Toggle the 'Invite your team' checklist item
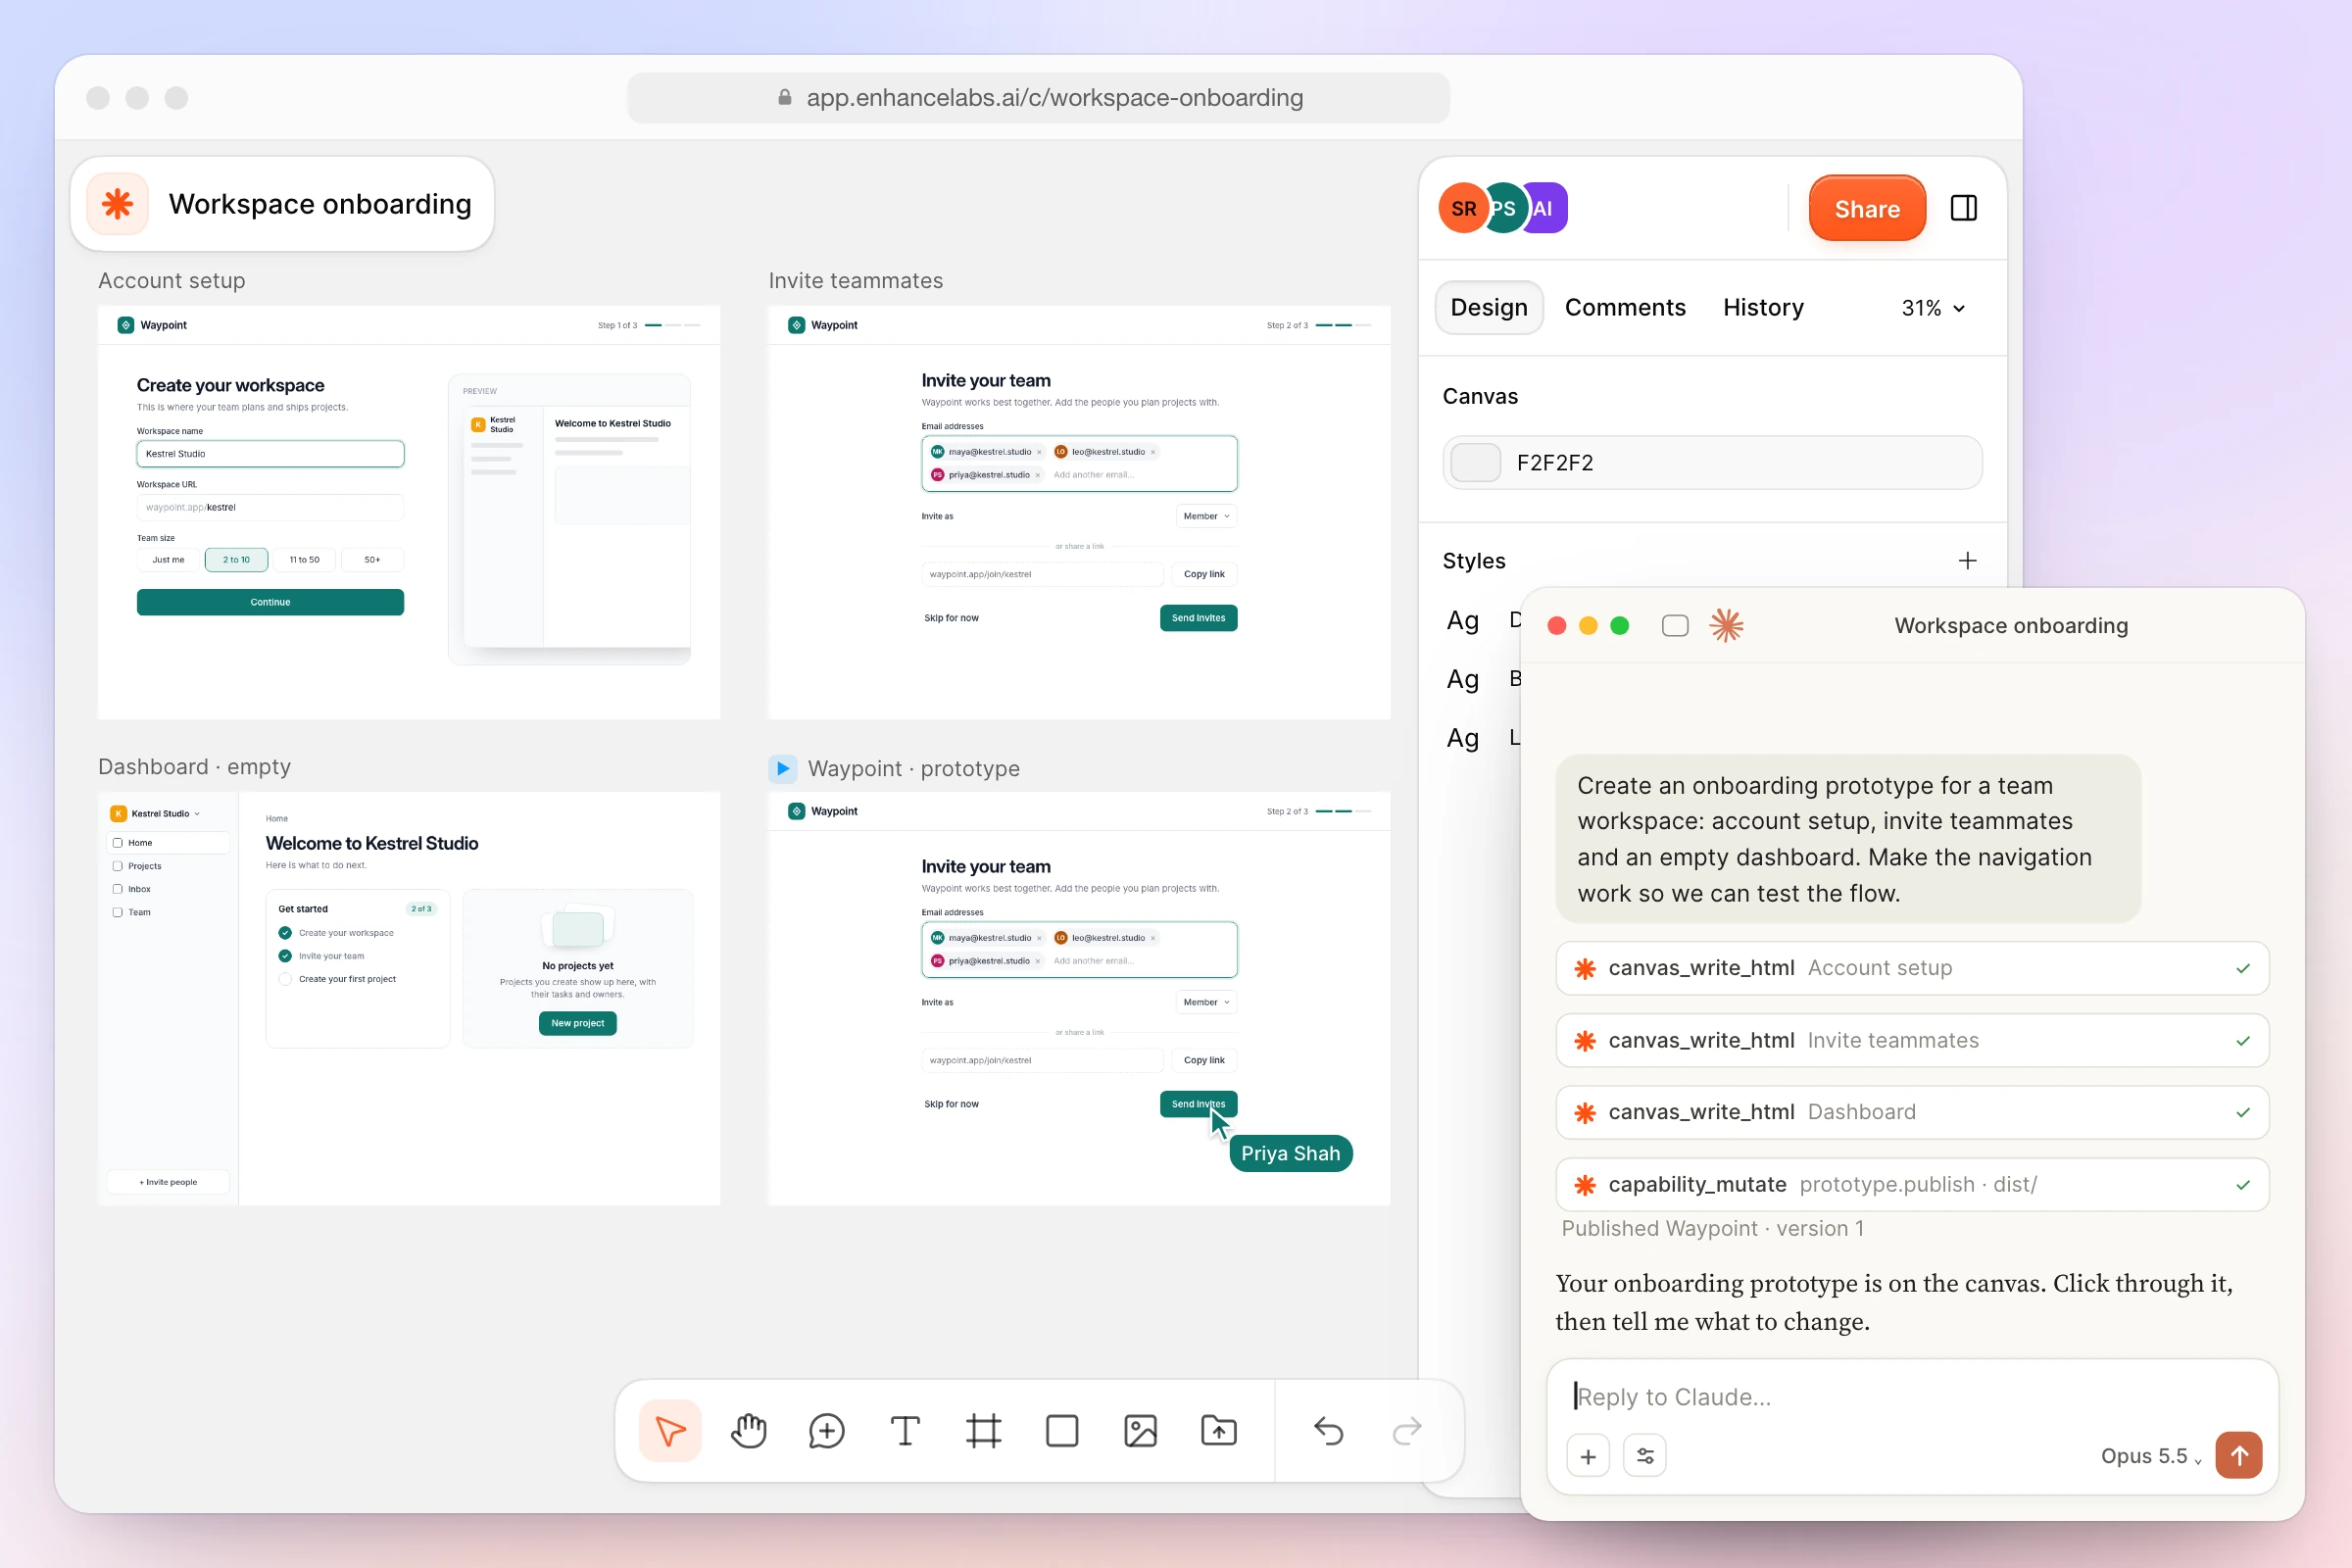Image resolution: width=2352 pixels, height=1568 pixels. (285, 956)
